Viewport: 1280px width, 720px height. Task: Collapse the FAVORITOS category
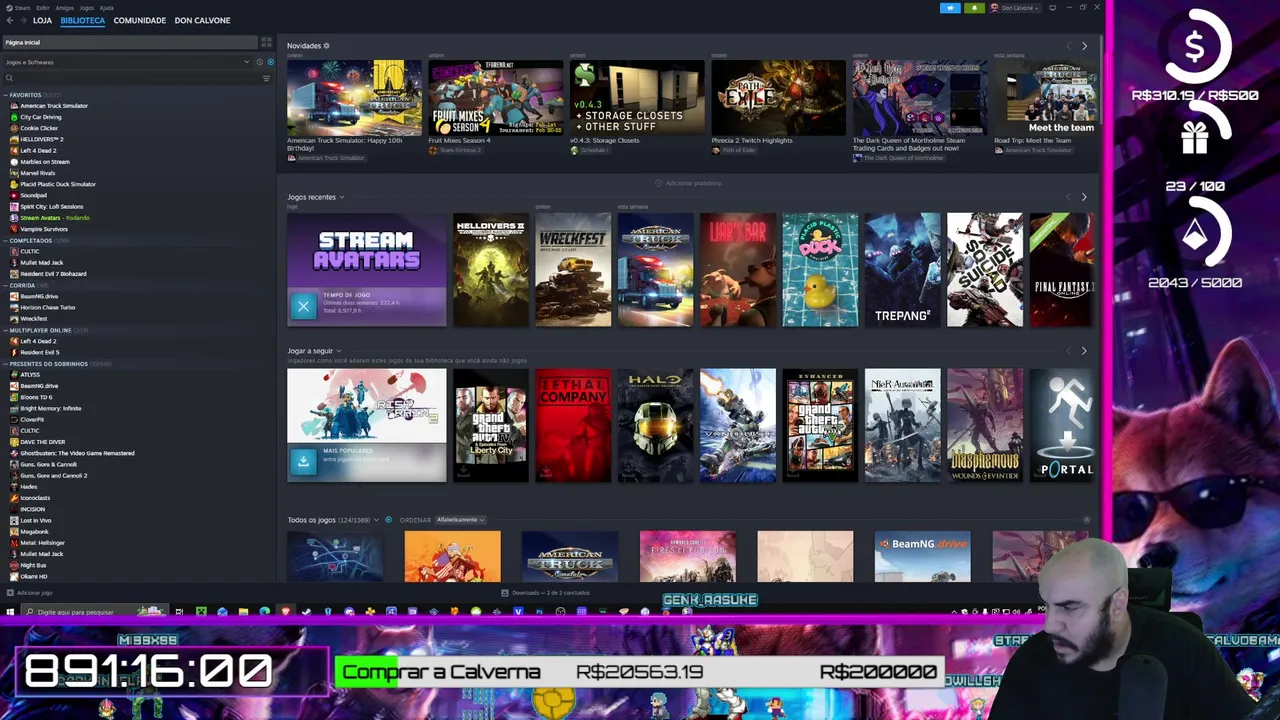pyautogui.click(x=6, y=95)
